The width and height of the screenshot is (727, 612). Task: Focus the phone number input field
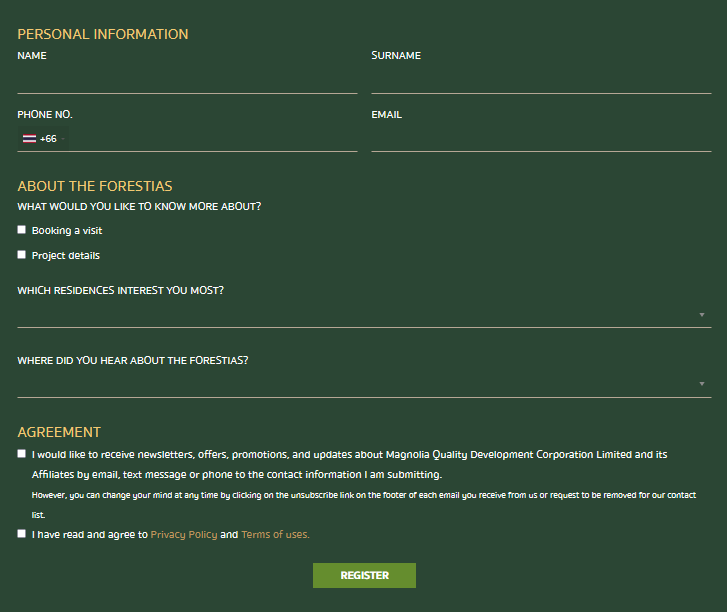click(213, 139)
